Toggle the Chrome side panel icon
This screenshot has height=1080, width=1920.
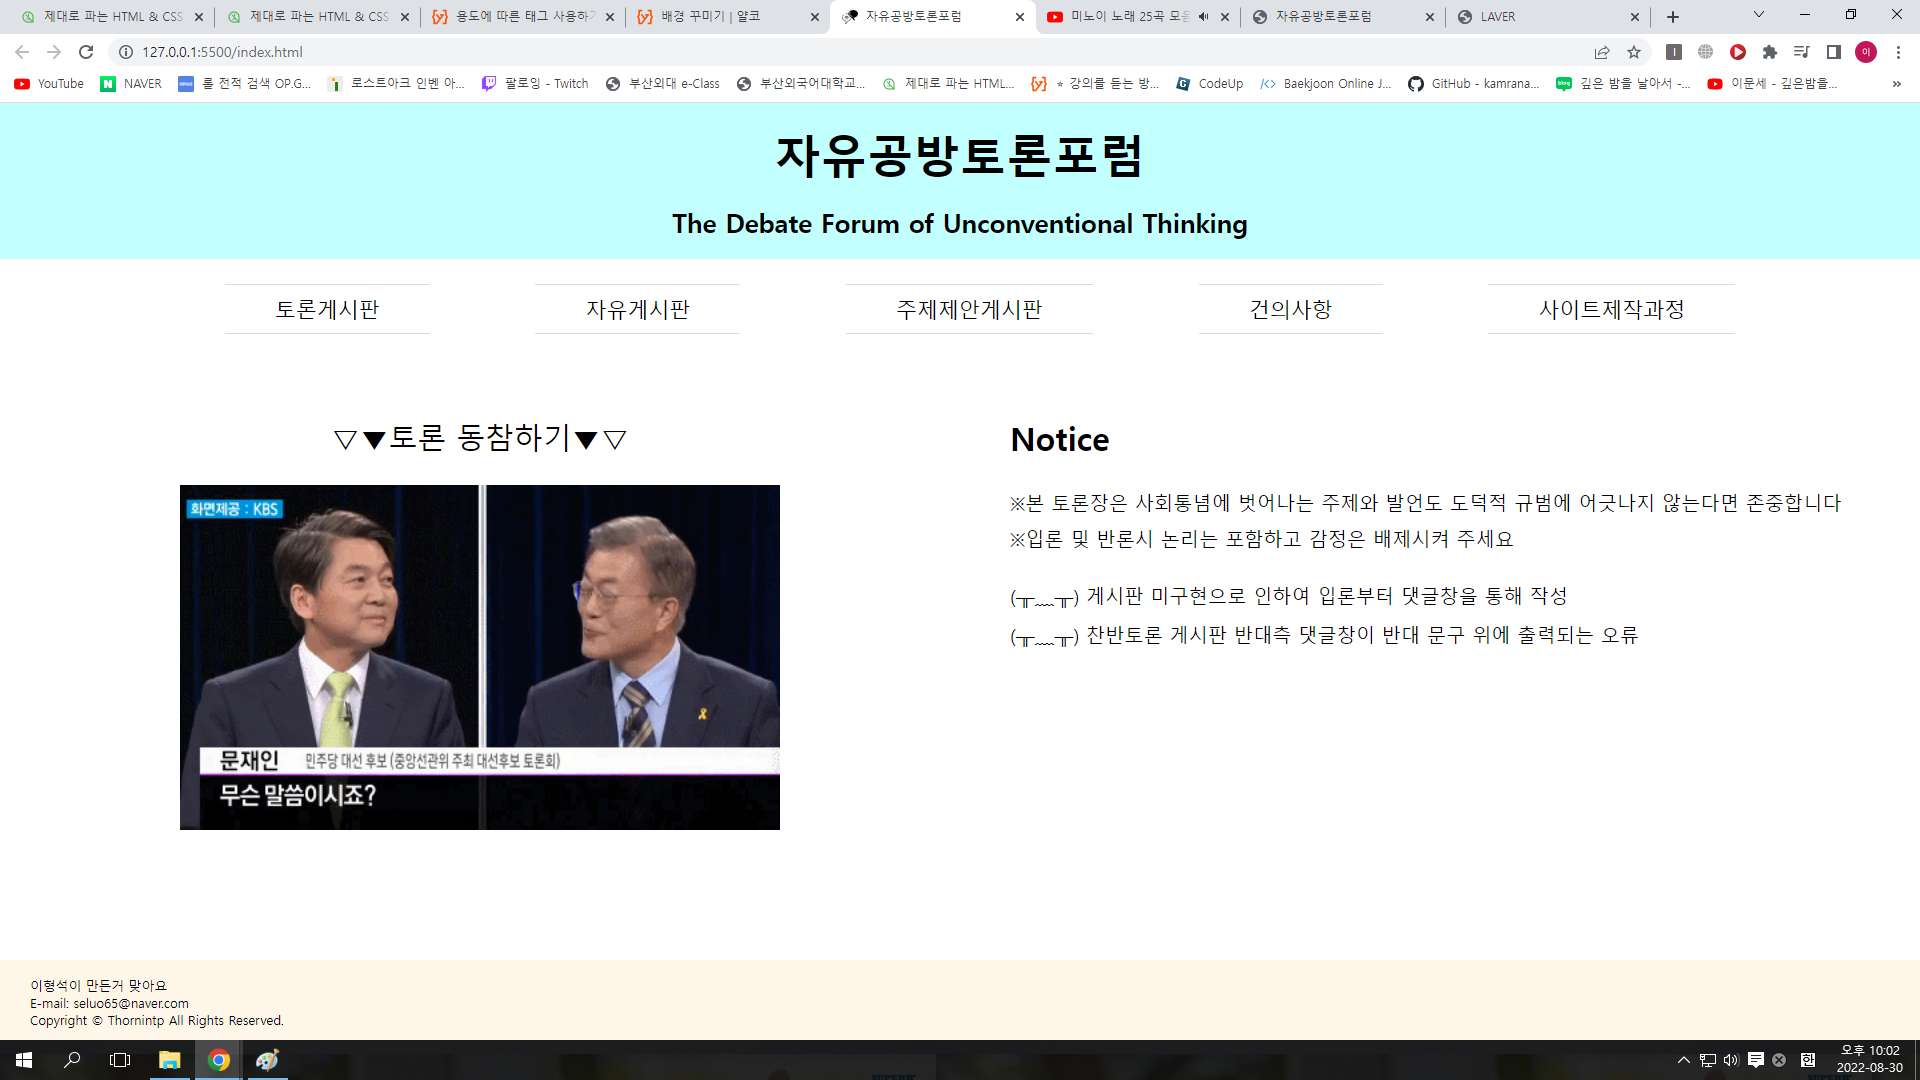tap(1834, 52)
